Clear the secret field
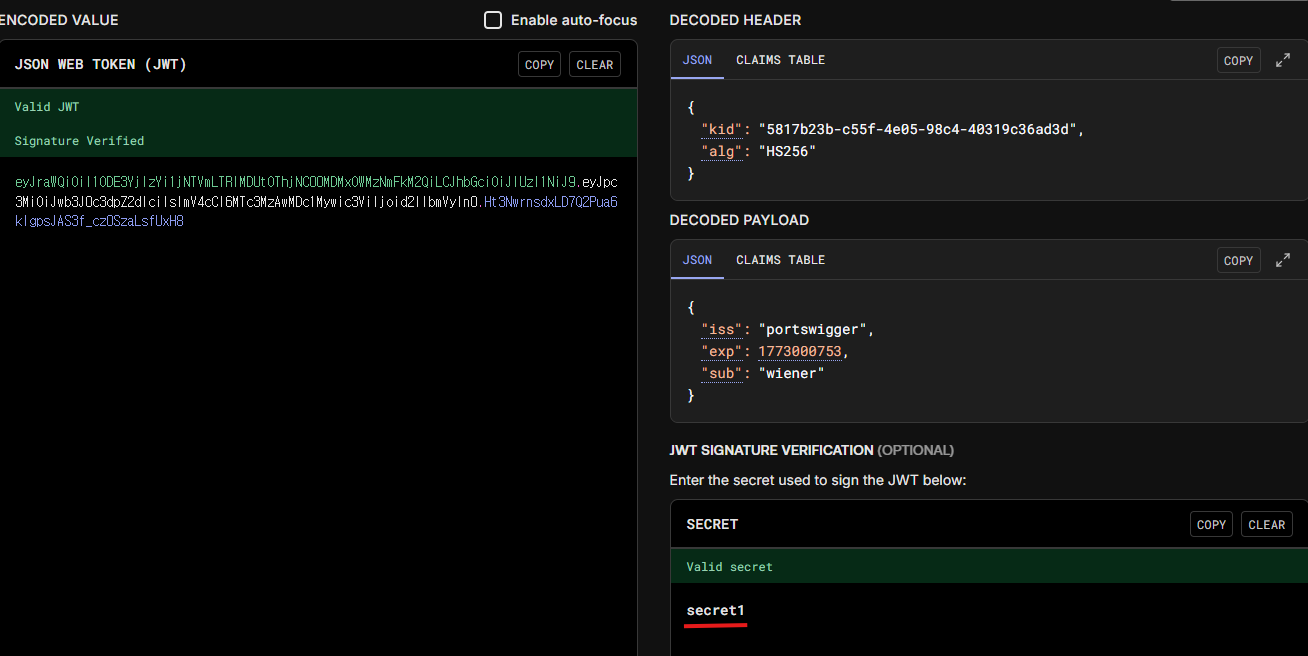 1267,525
